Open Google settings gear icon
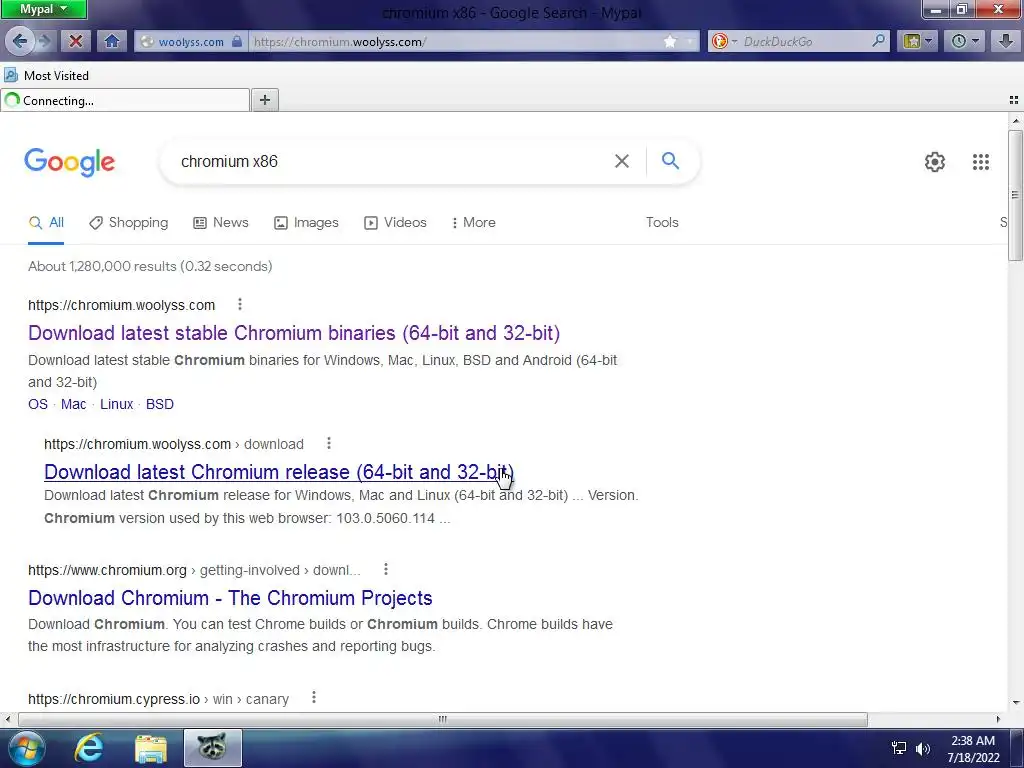Screen dimensions: 1024x768 point(935,161)
